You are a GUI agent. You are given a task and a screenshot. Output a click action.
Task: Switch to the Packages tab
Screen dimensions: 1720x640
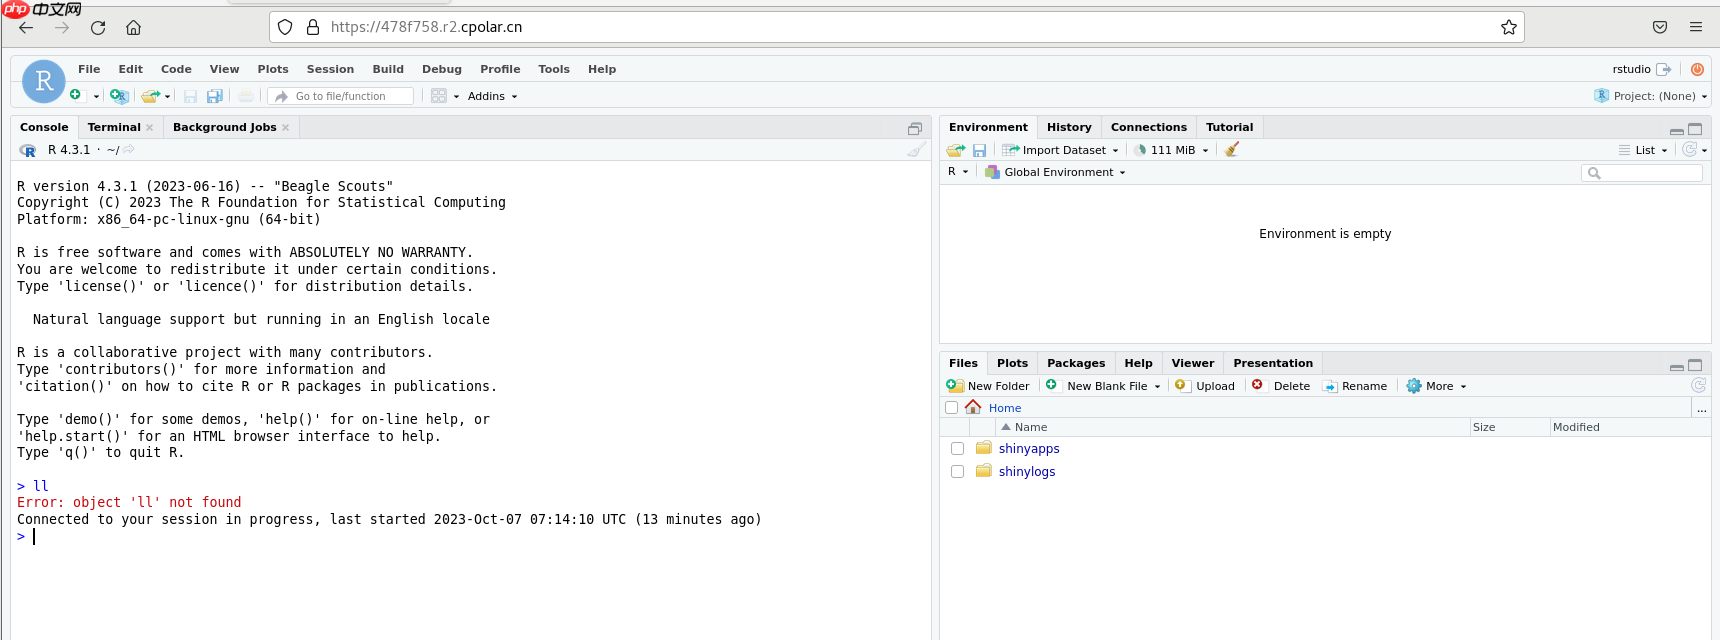pyautogui.click(x=1076, y=363)
